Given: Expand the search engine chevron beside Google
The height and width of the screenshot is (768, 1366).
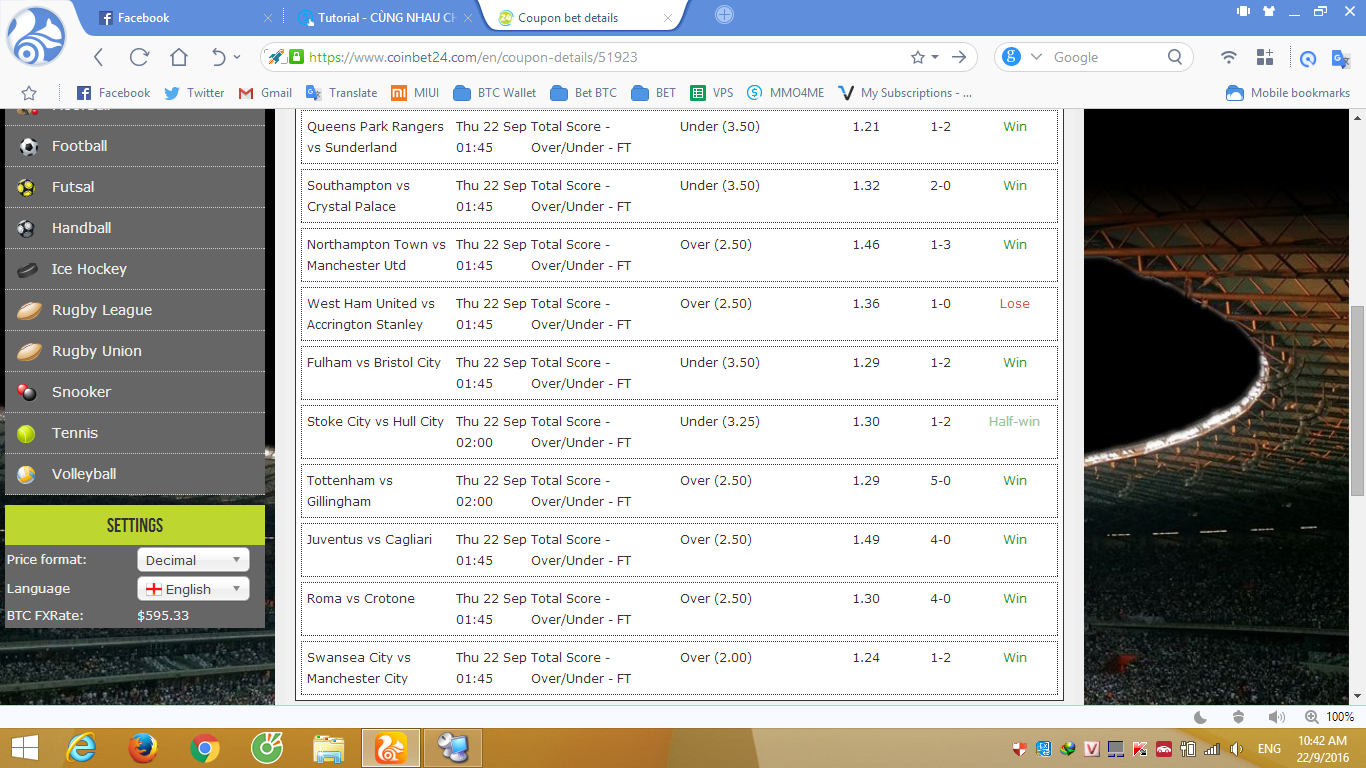Looking at the screenshot, I should pyautogui.click(x=1036, y=57).
